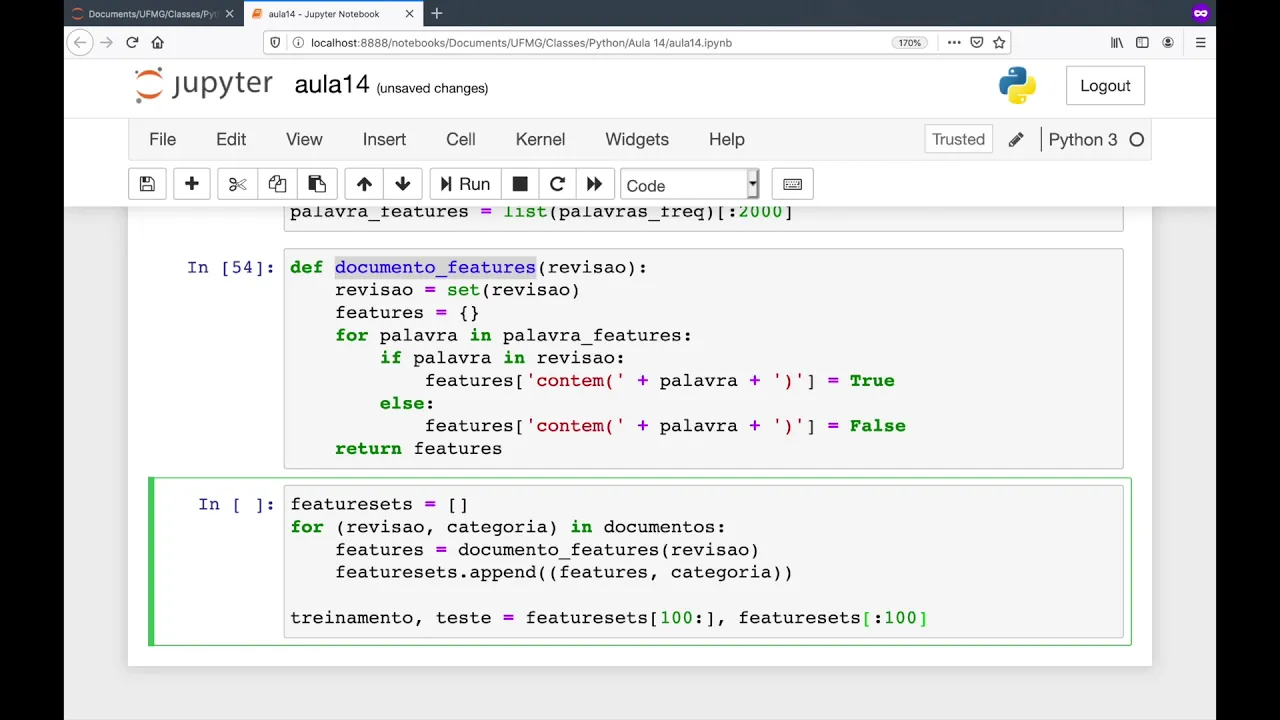Open the File menu
This screenshot has width=1280, height=720.
[x=162, y=139]
